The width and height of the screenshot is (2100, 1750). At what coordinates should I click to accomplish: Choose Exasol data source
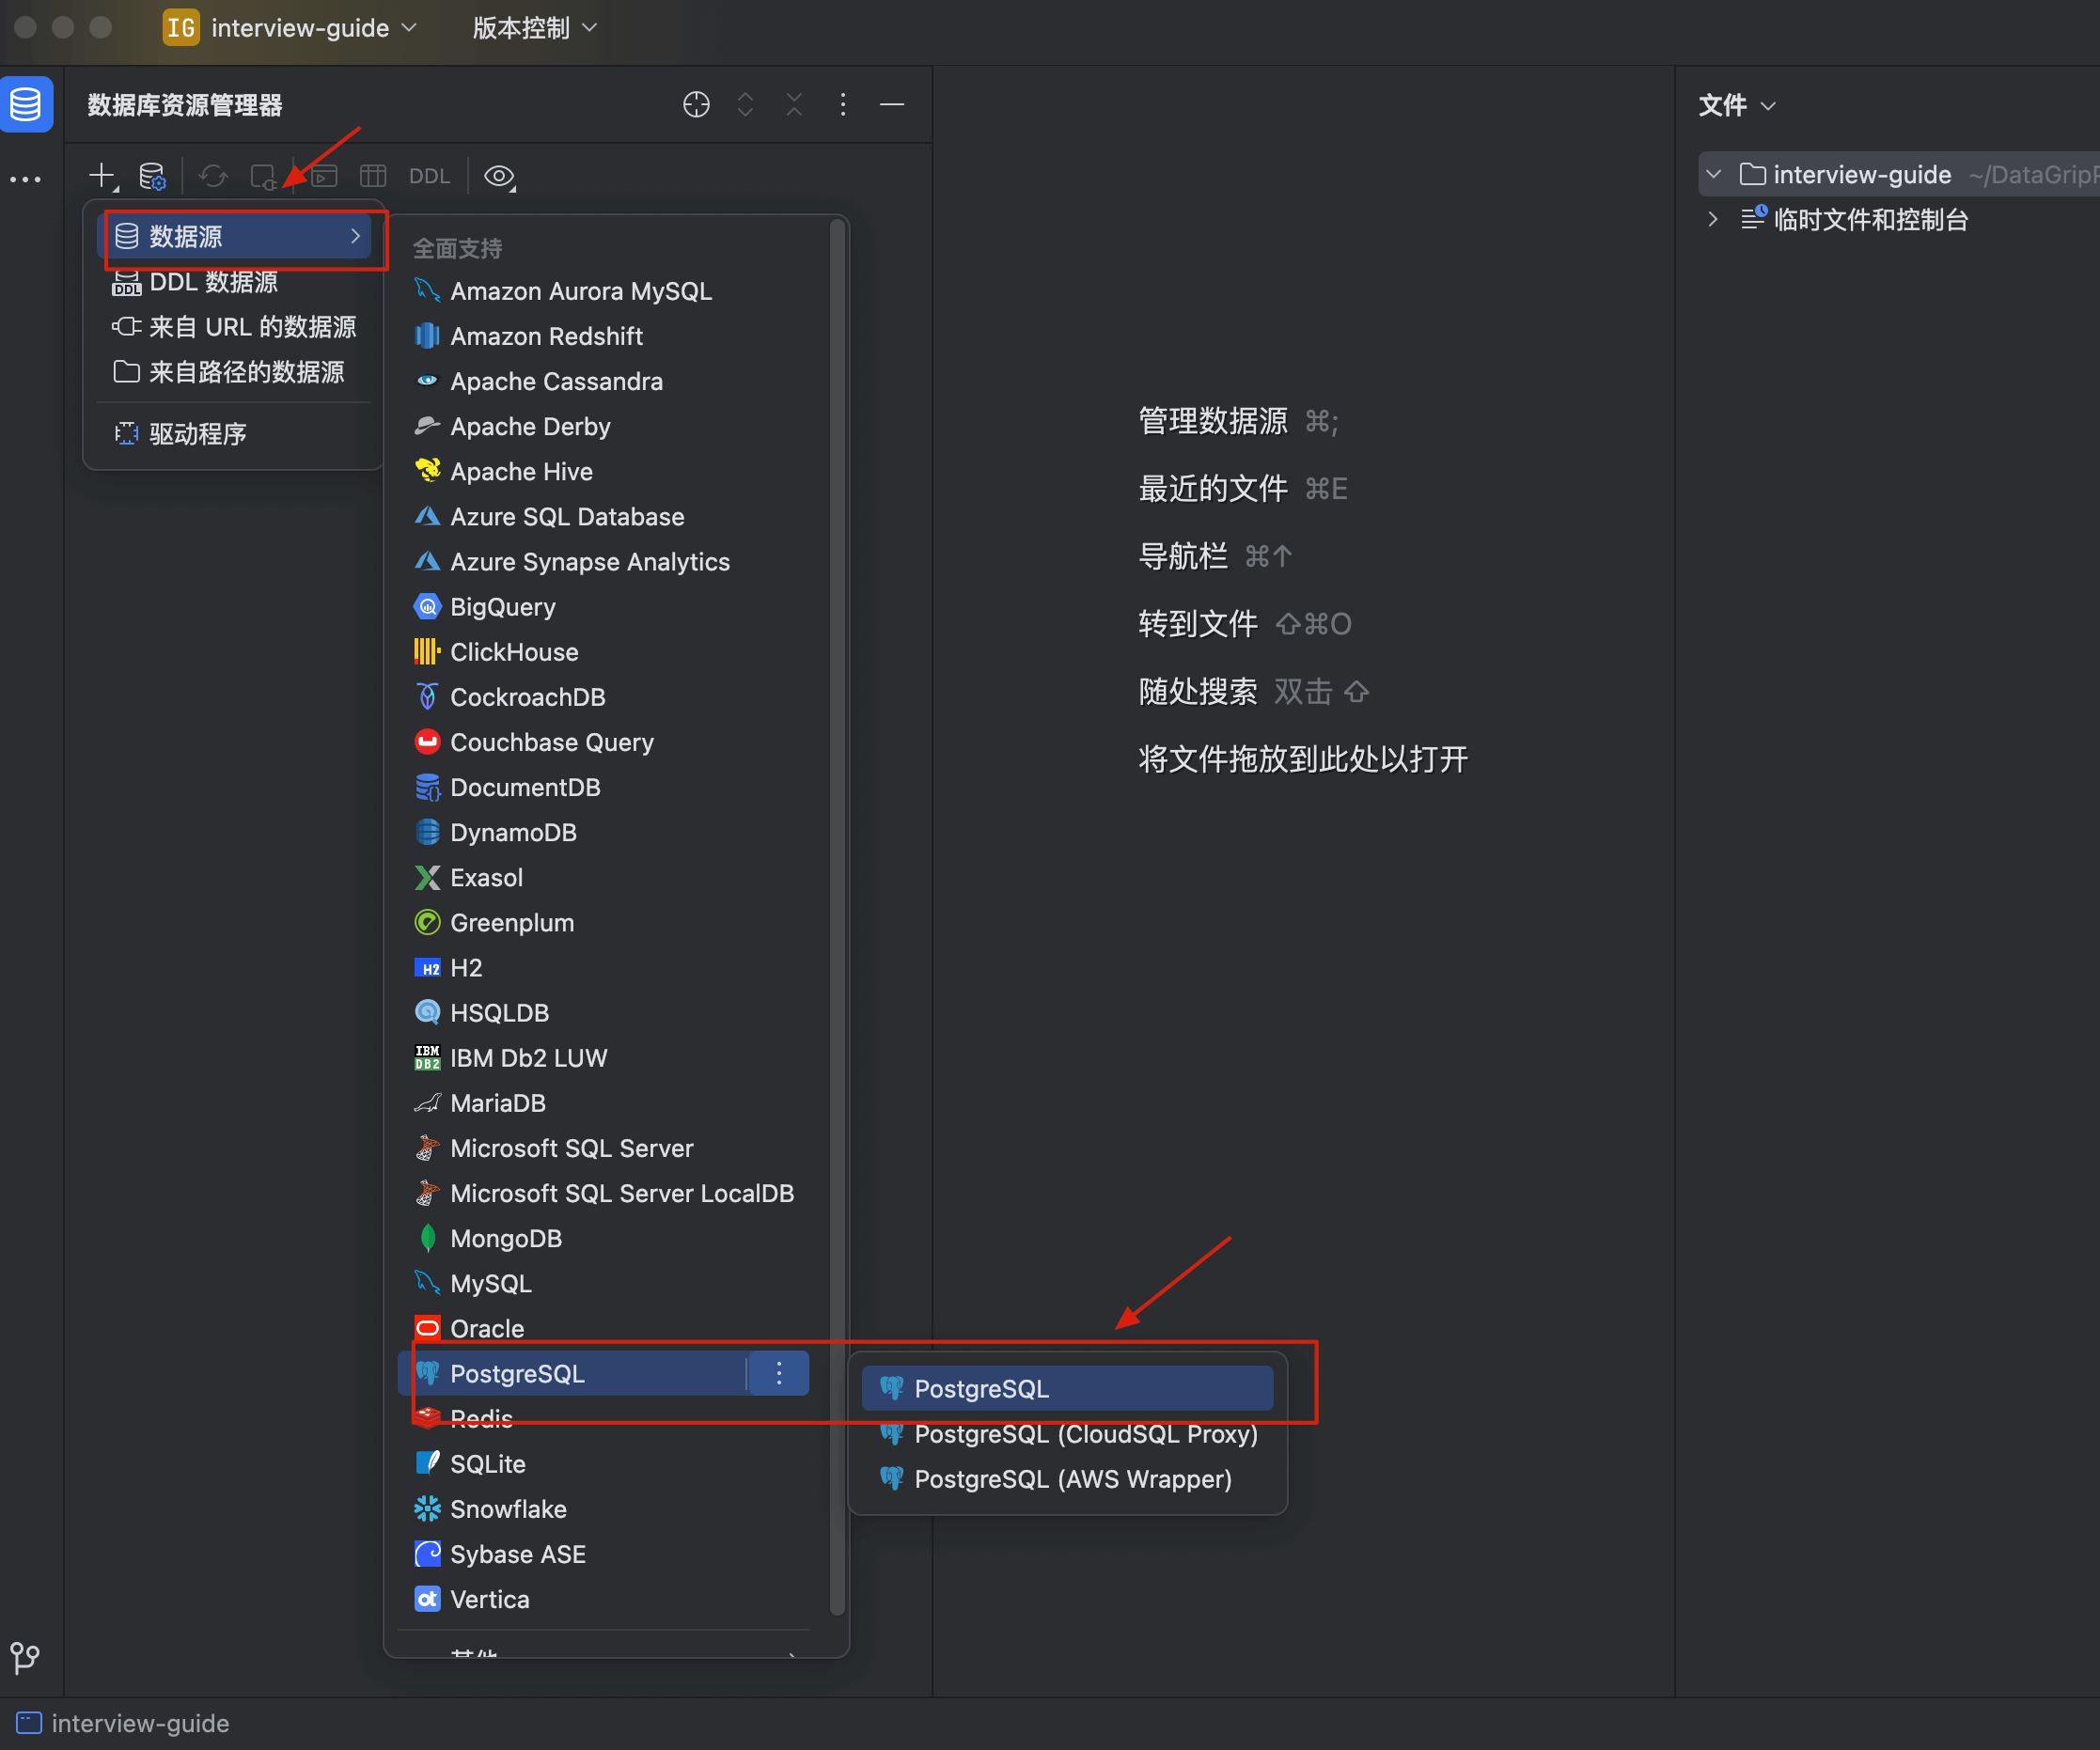click(x=604, y=877)
